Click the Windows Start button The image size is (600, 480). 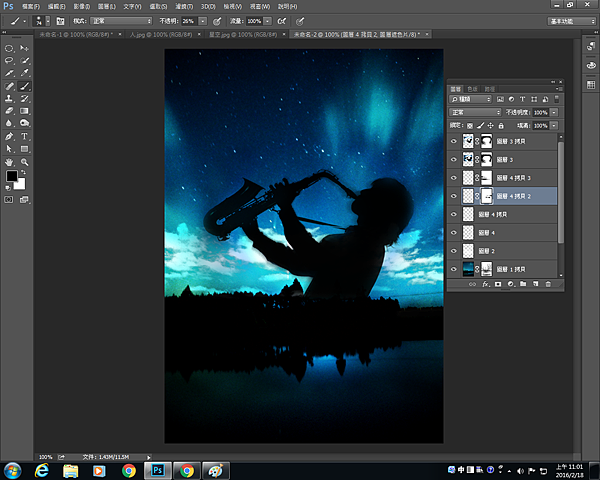pos(14,469)
